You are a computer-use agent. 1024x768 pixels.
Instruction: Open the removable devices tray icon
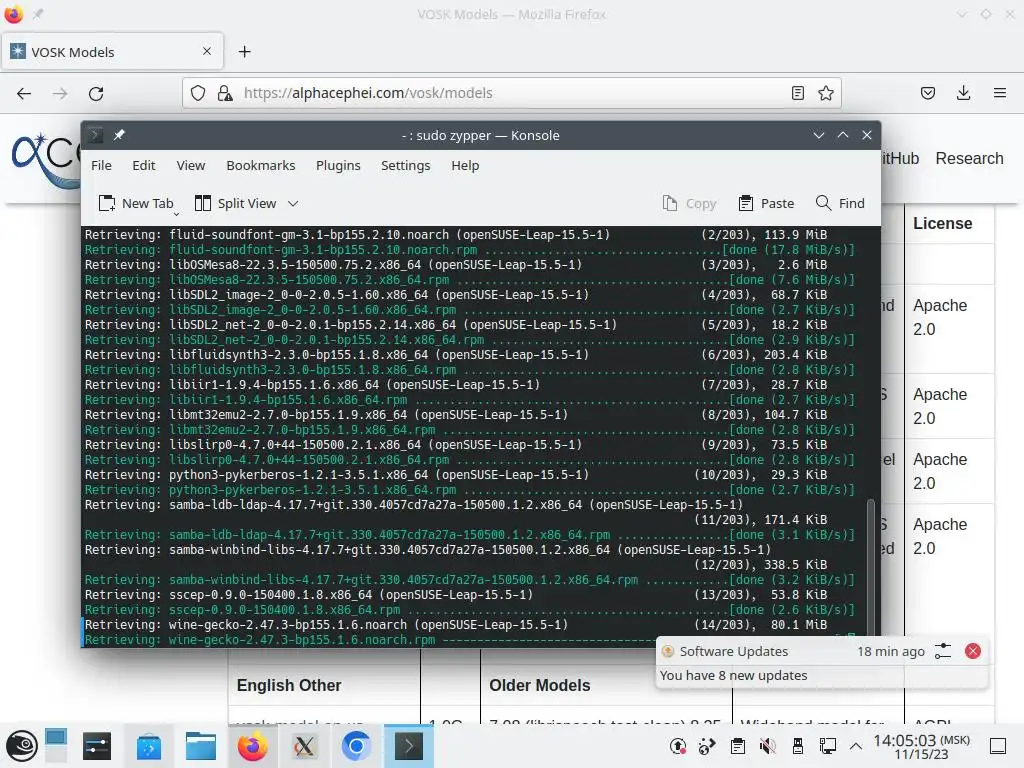(798, 746)
